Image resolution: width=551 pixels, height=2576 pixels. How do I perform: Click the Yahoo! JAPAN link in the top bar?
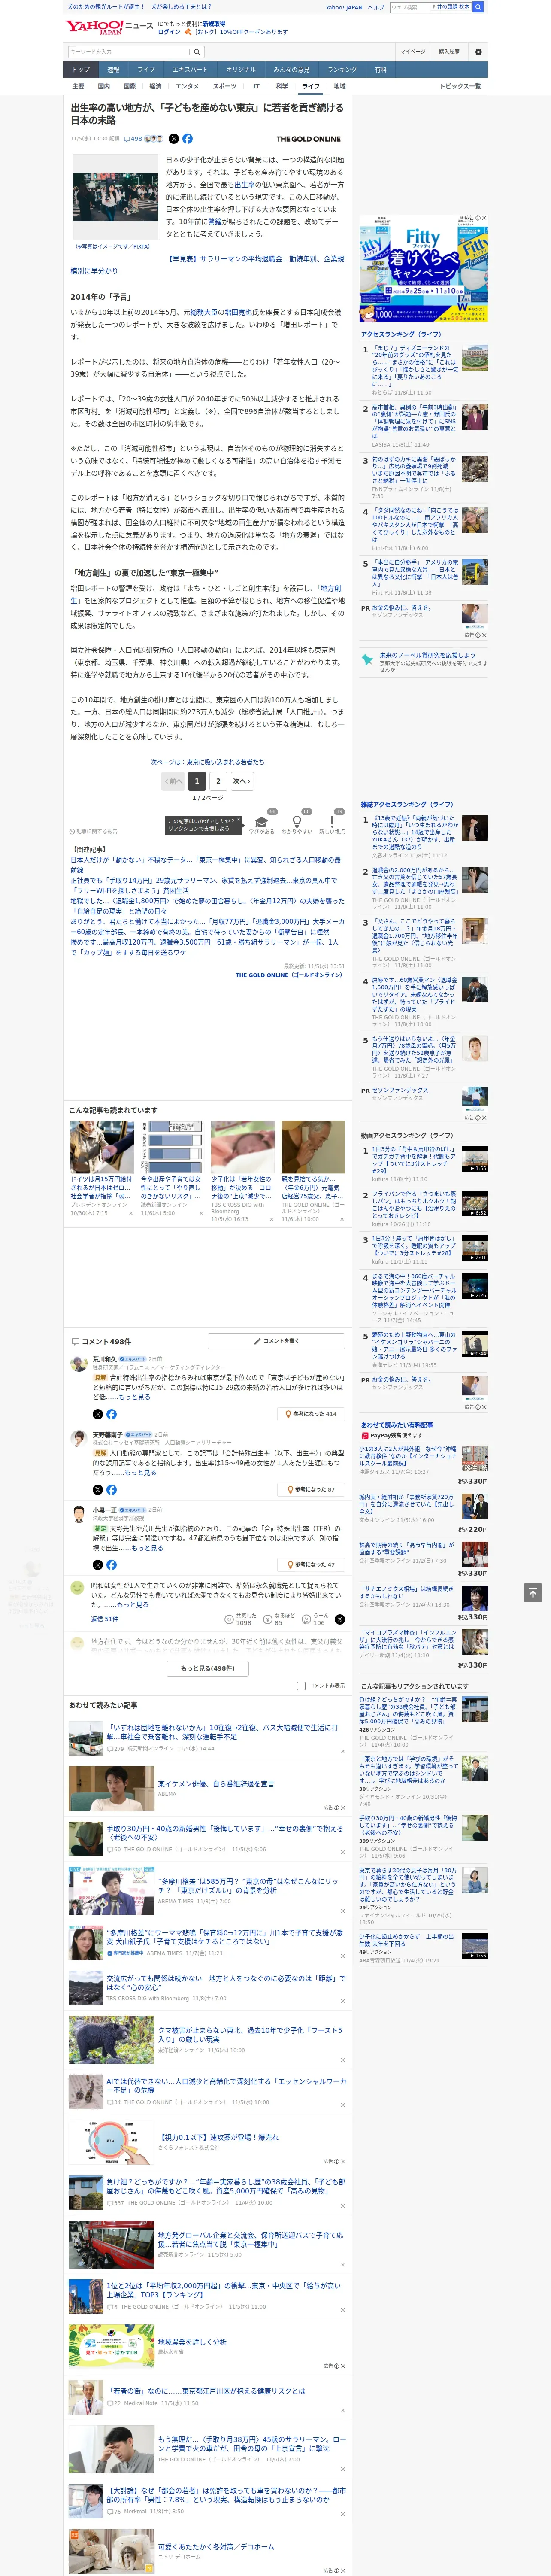coord(344,7)
